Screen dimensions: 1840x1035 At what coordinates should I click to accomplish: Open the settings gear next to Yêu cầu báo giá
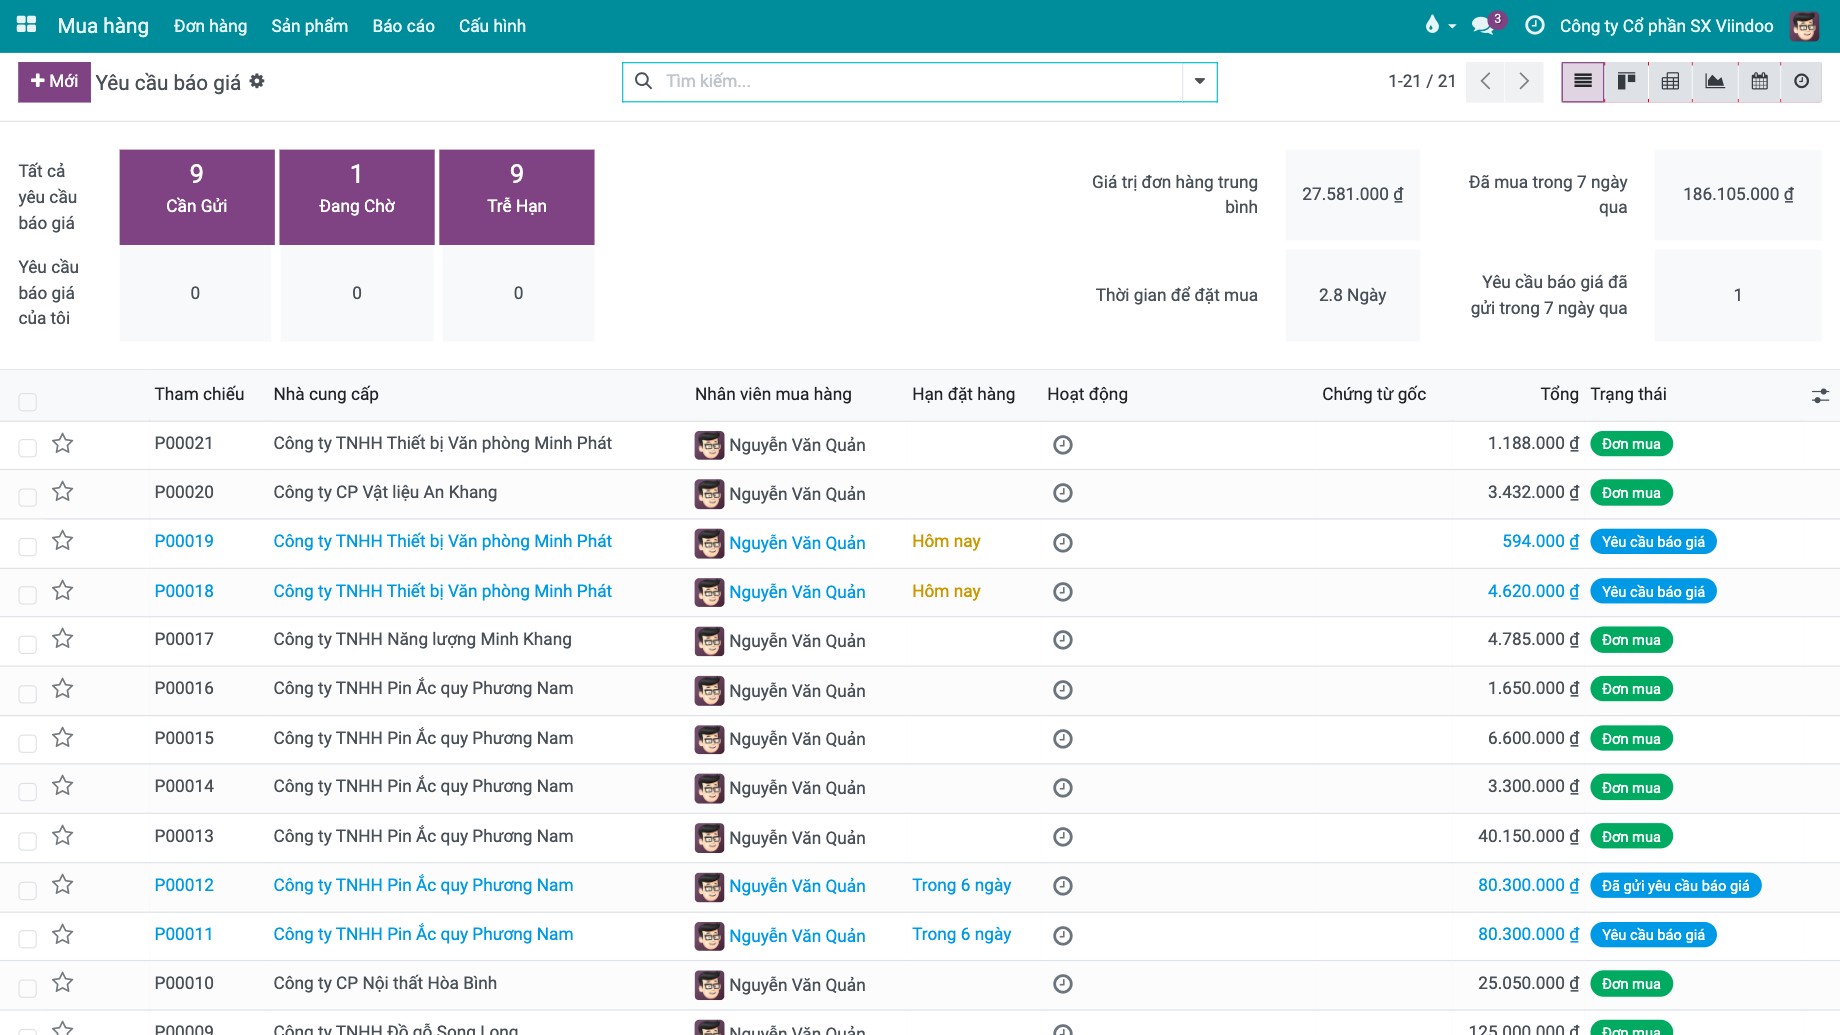(257, 81)
